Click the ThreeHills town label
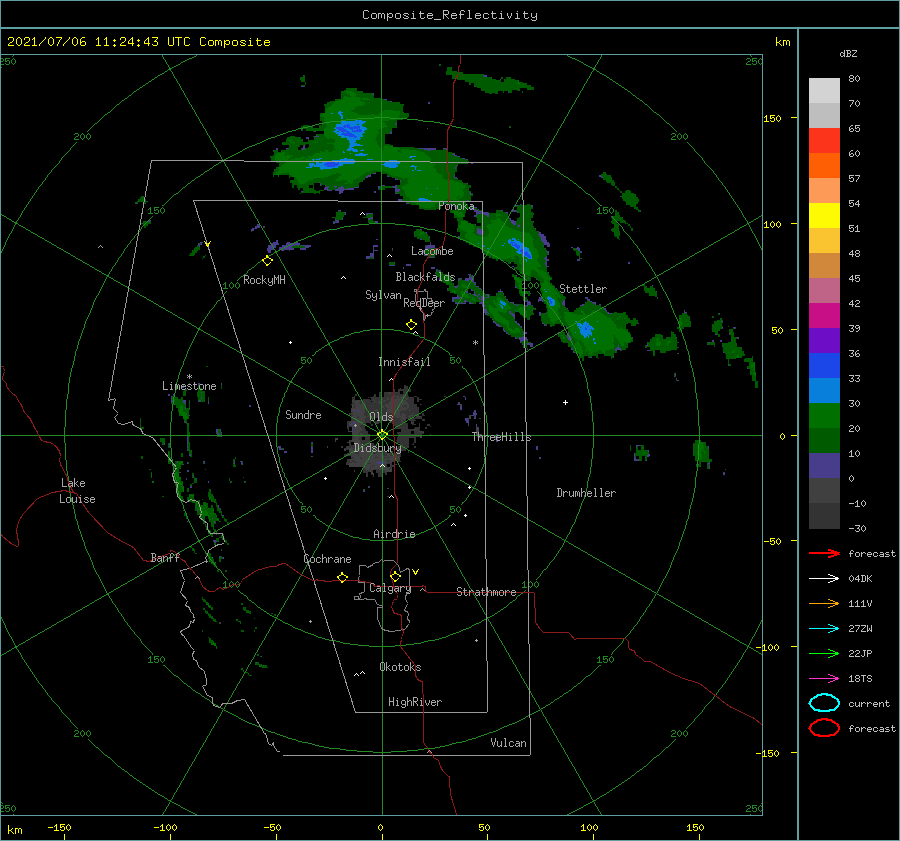 pyautogui.click(x=501, y=437)
